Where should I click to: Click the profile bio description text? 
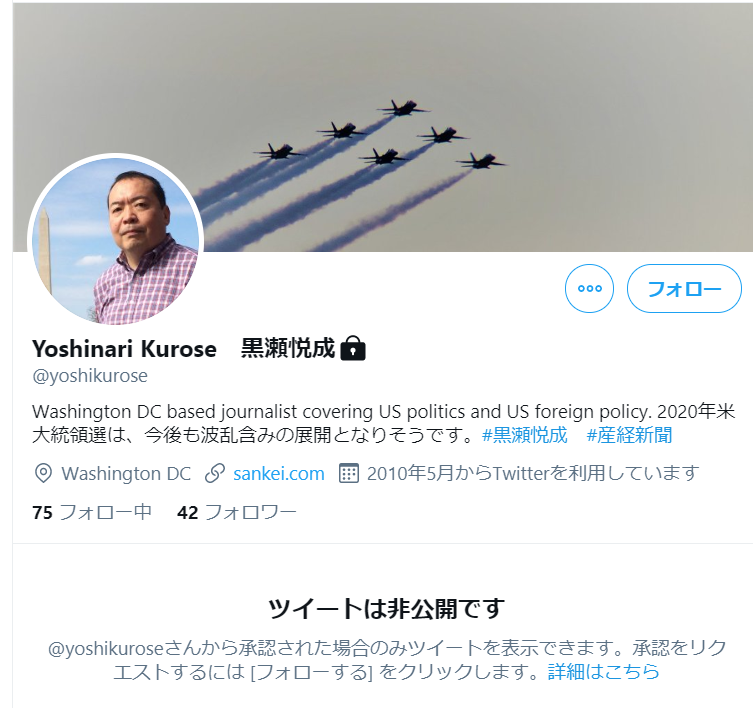(383, 424)
